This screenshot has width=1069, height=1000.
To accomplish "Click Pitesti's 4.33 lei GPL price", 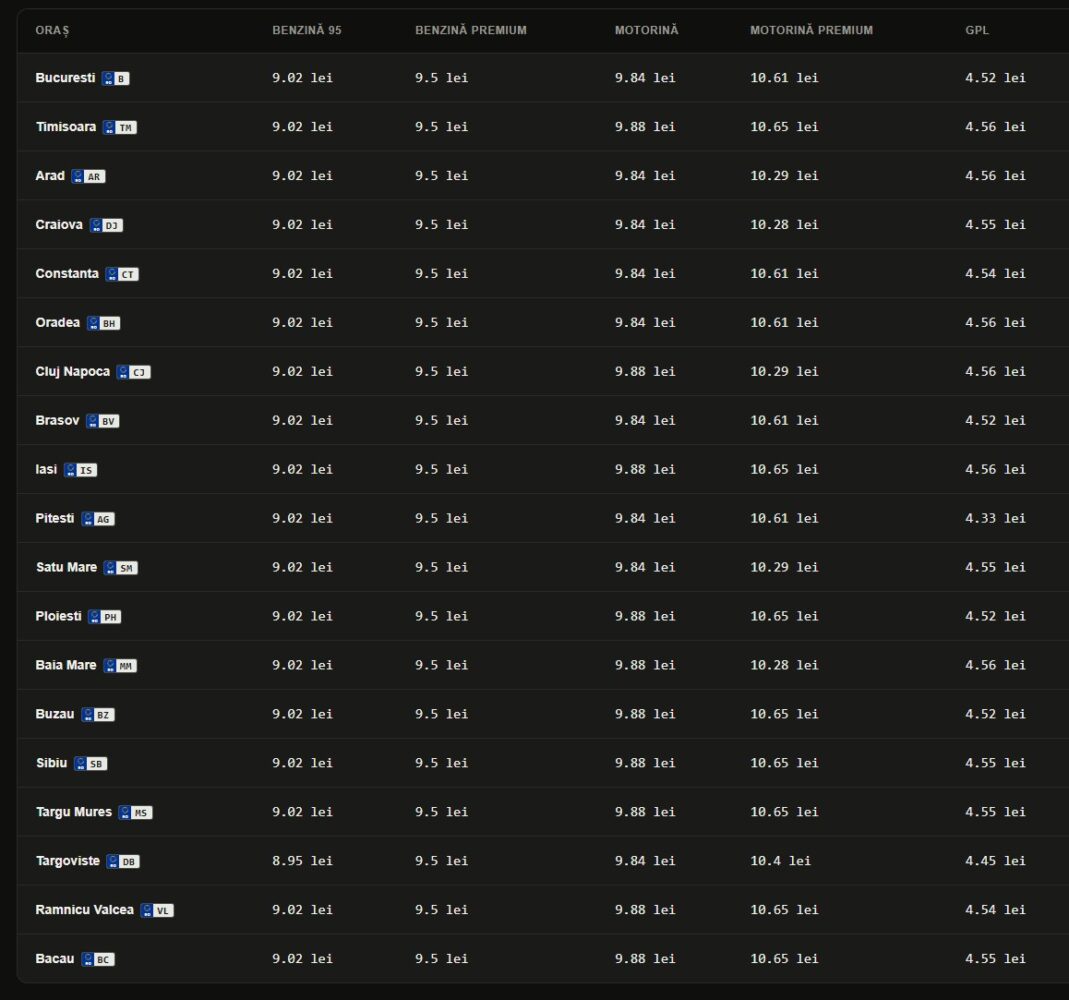I will (x=995, y=519).
